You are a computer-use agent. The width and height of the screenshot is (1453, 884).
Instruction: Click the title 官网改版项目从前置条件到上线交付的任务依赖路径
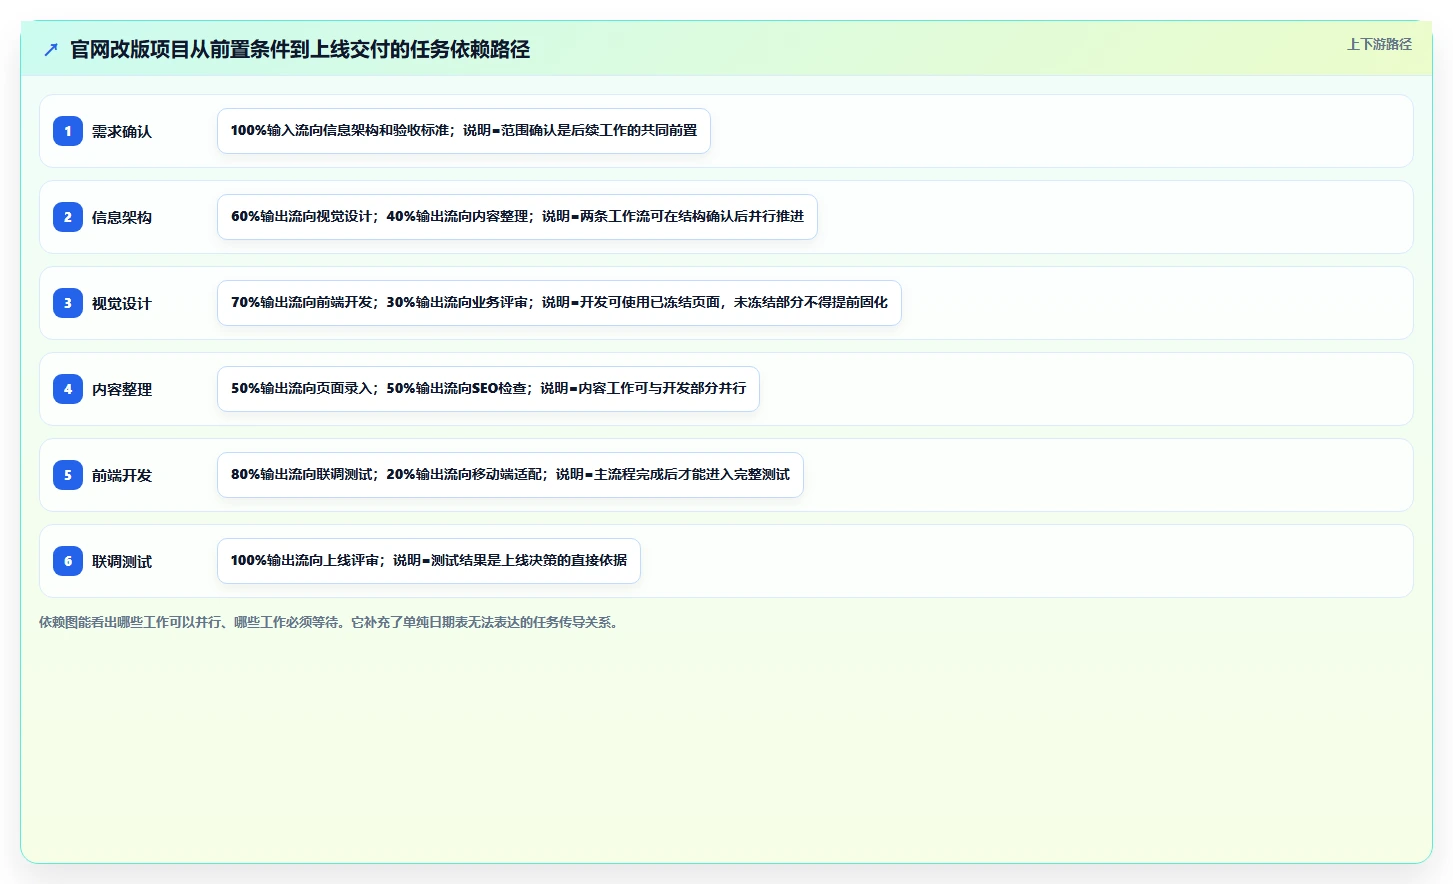(300, 49)
